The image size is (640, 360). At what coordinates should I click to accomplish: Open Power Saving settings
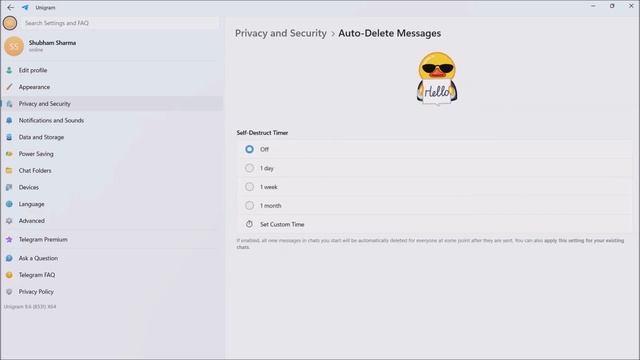[112, 154]
